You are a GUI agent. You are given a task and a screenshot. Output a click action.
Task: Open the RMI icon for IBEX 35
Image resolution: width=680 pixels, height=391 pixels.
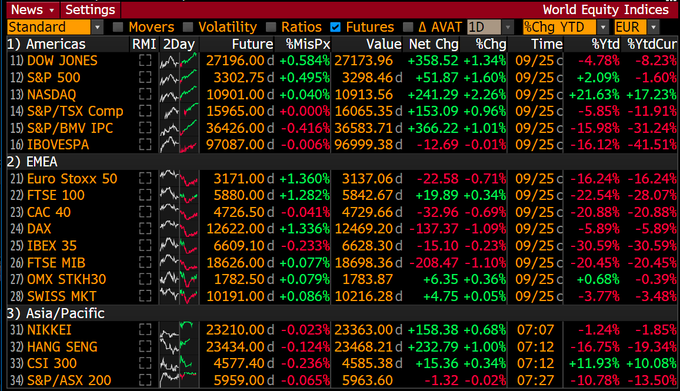point(145,246)
